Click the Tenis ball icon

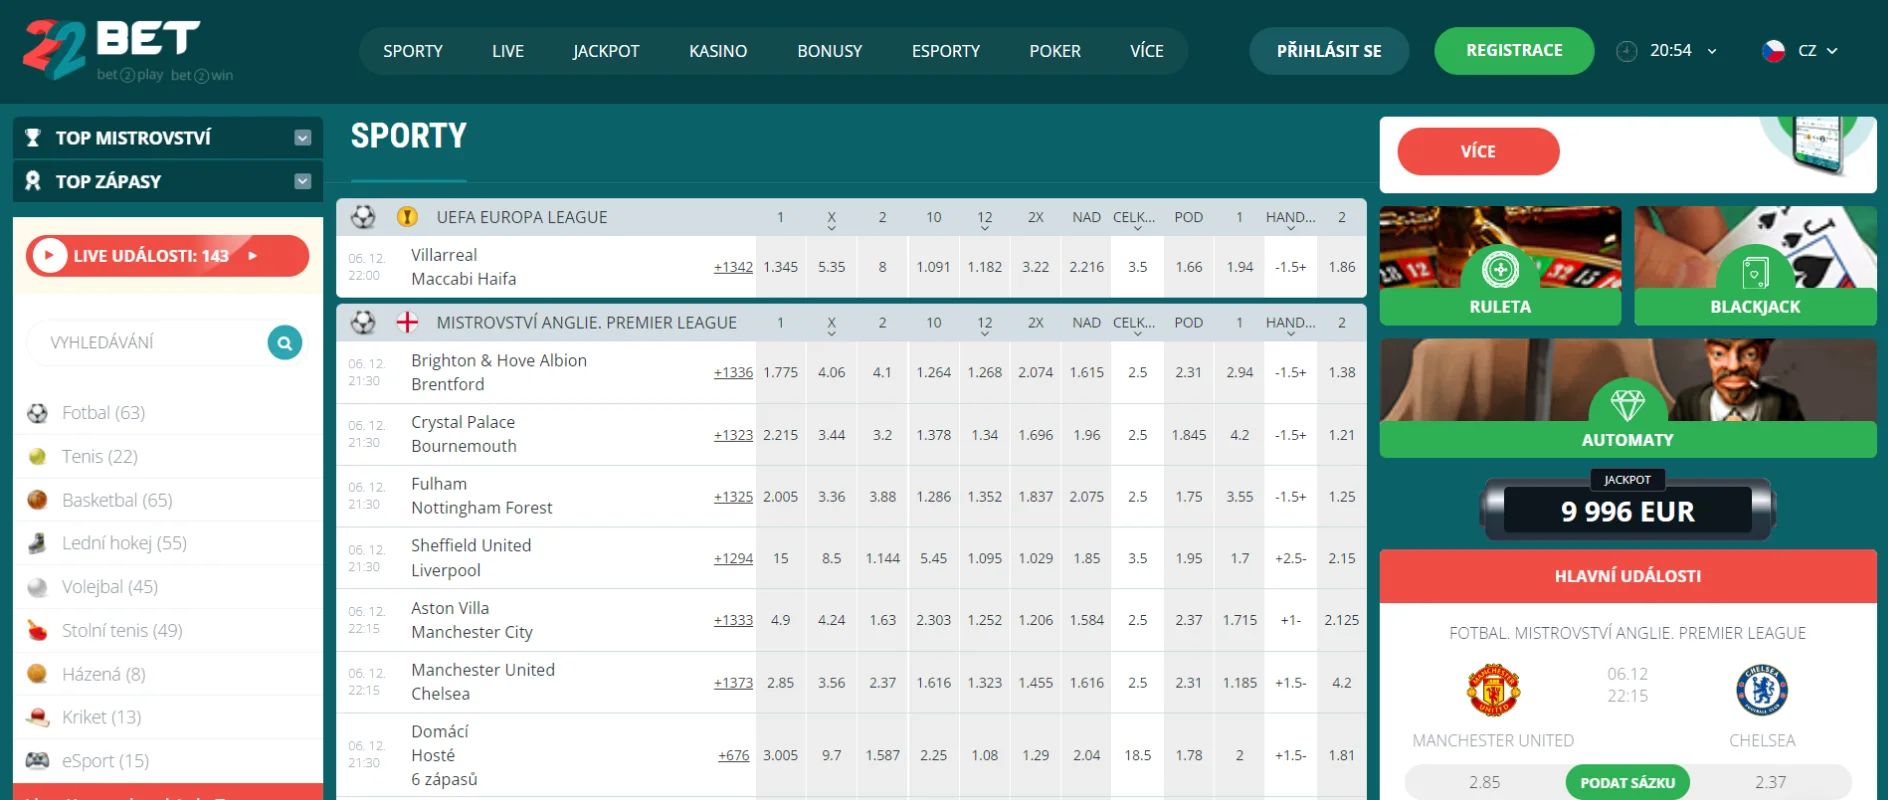[x=38, y=457]
